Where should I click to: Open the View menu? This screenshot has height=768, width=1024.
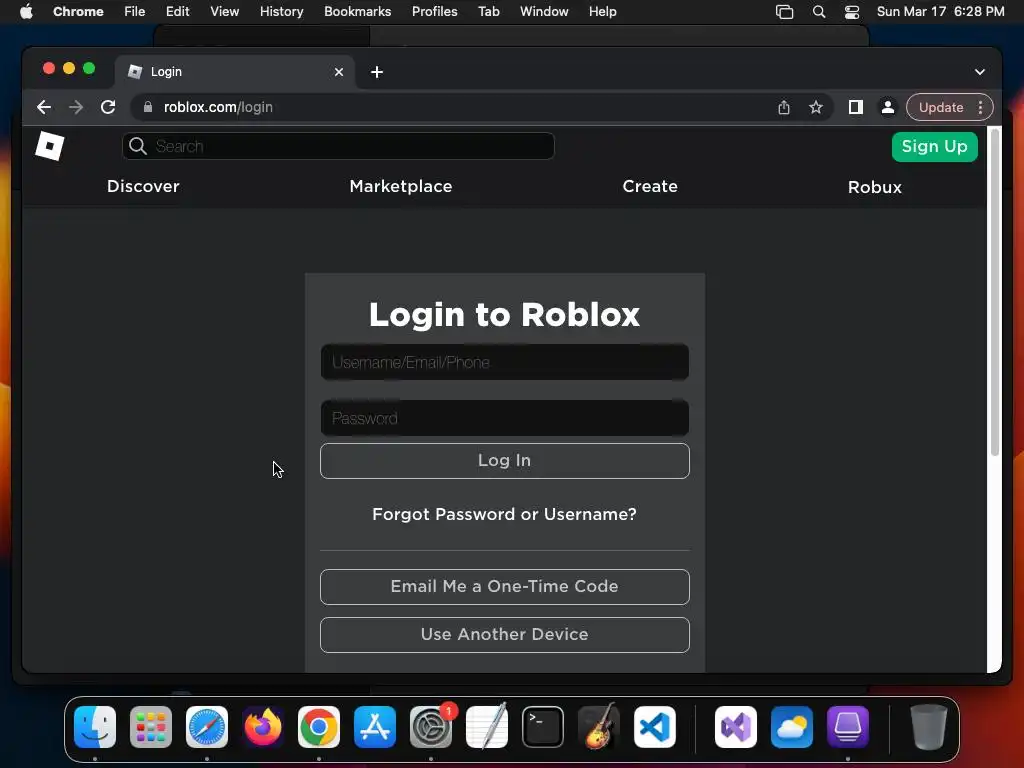225,12
